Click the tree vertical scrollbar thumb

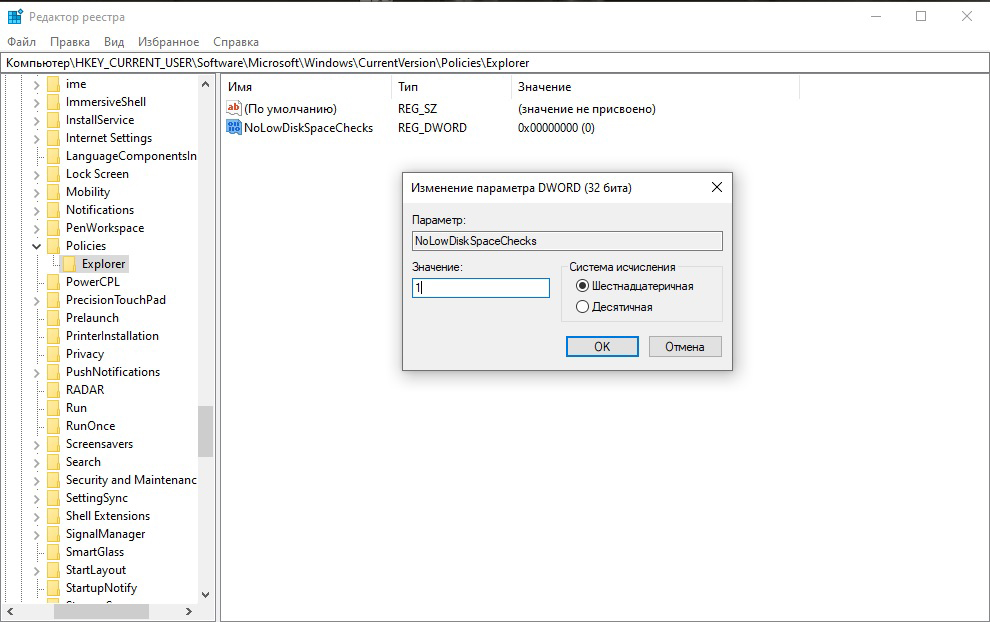coord(205,430)
